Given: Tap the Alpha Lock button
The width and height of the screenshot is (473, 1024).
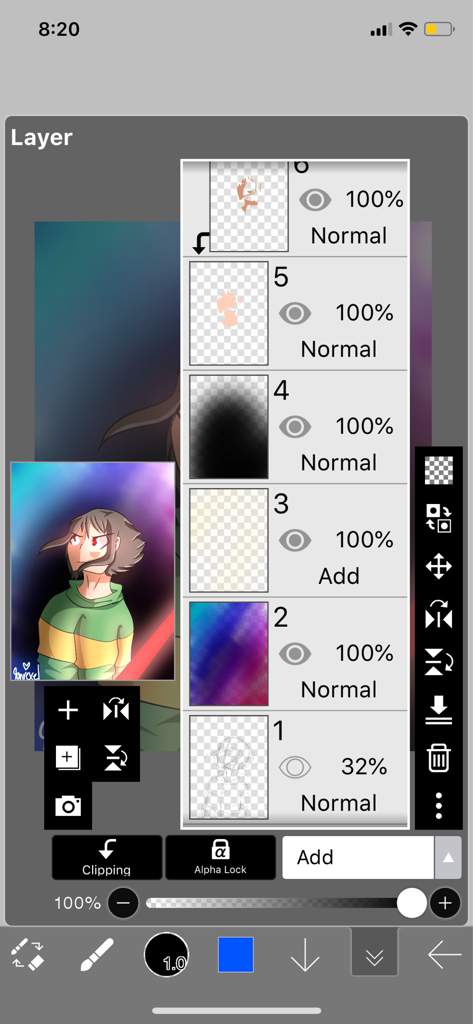Looking at the screenshot, I should pyautogui.click(x=220, y=857).
